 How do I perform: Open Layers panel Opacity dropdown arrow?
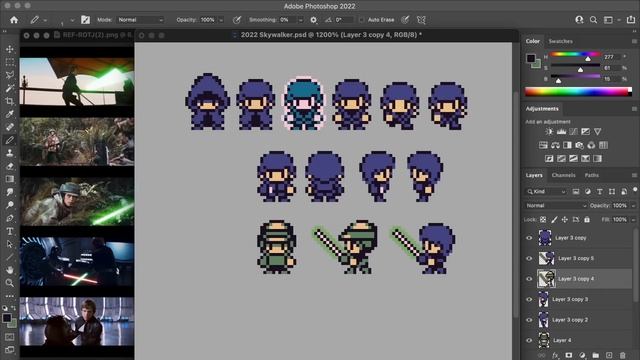[x=633, y=205]
